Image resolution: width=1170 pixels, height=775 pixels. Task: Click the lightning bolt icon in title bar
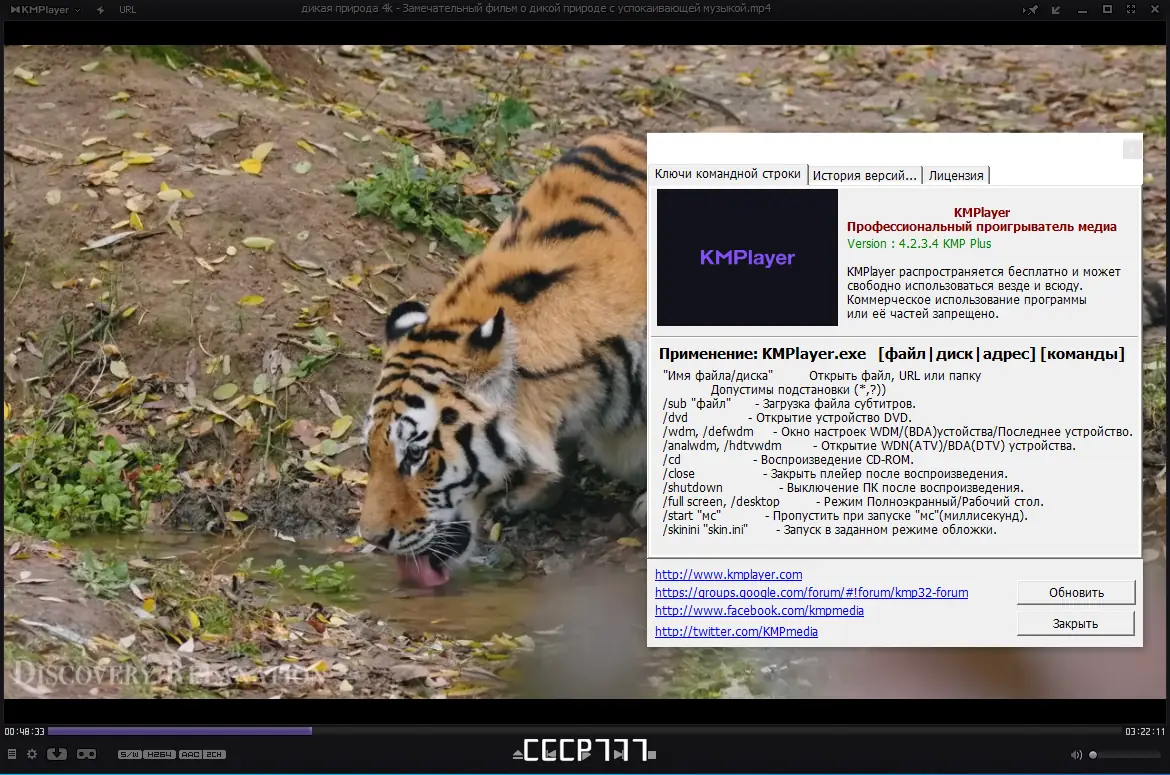[x=100, y=10]
